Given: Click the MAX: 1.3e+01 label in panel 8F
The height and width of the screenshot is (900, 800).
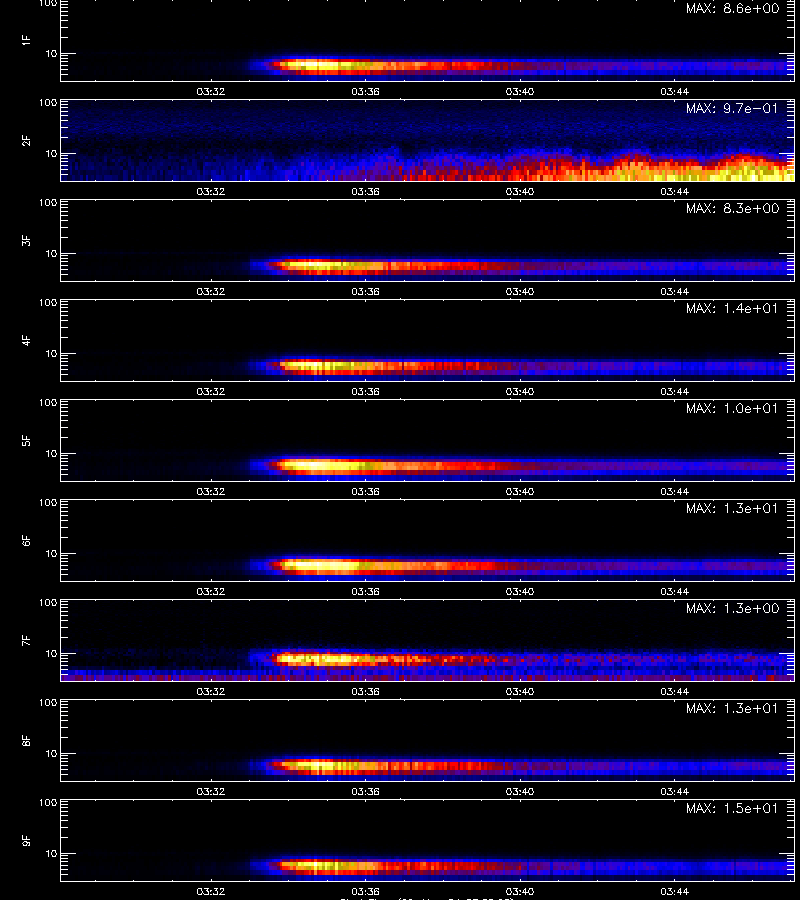Looking at the screenshot, I should click(732, 708).
